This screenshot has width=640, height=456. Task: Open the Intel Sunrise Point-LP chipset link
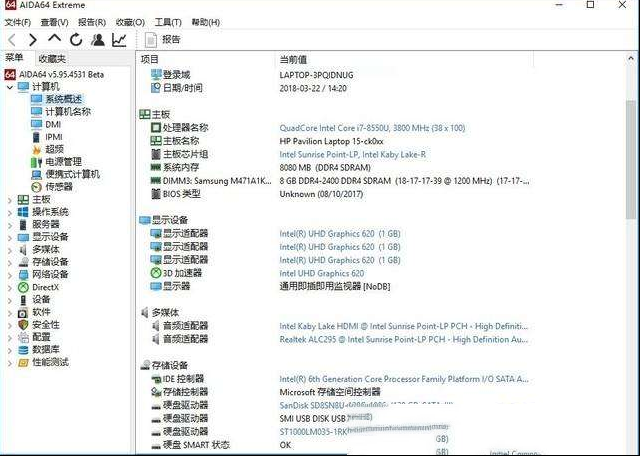tap(353, 155)
